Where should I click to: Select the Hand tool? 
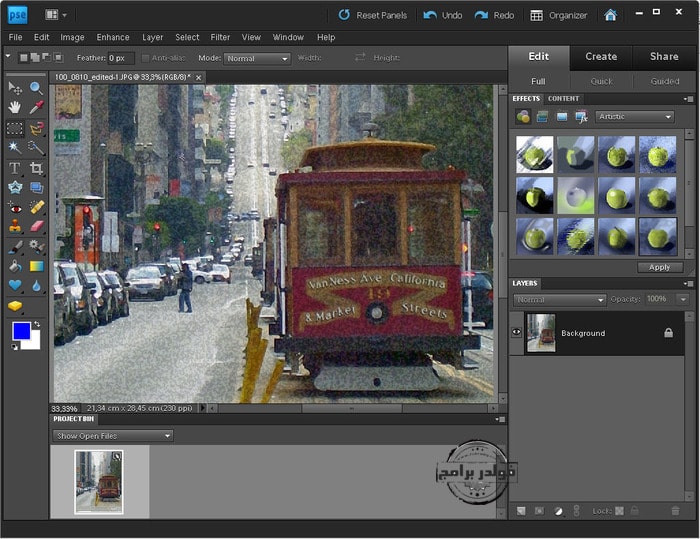(x=15, y=108)
